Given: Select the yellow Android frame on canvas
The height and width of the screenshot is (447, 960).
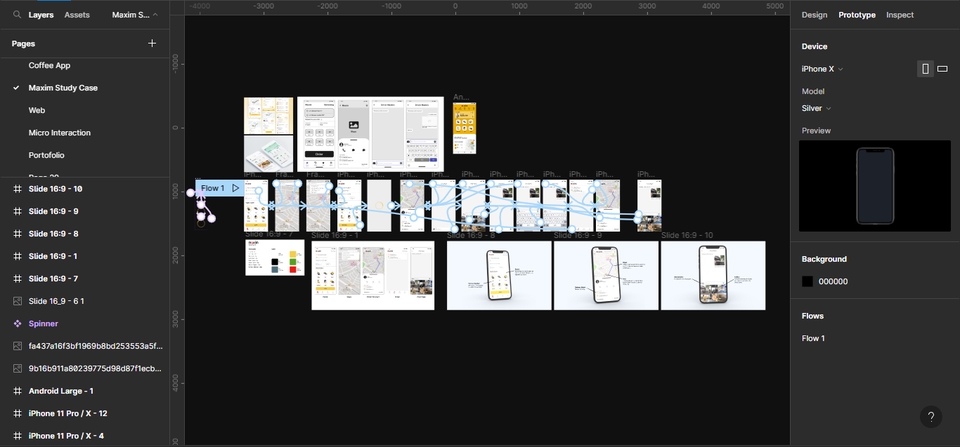Looking at the screenshot, I should point(464,128).
